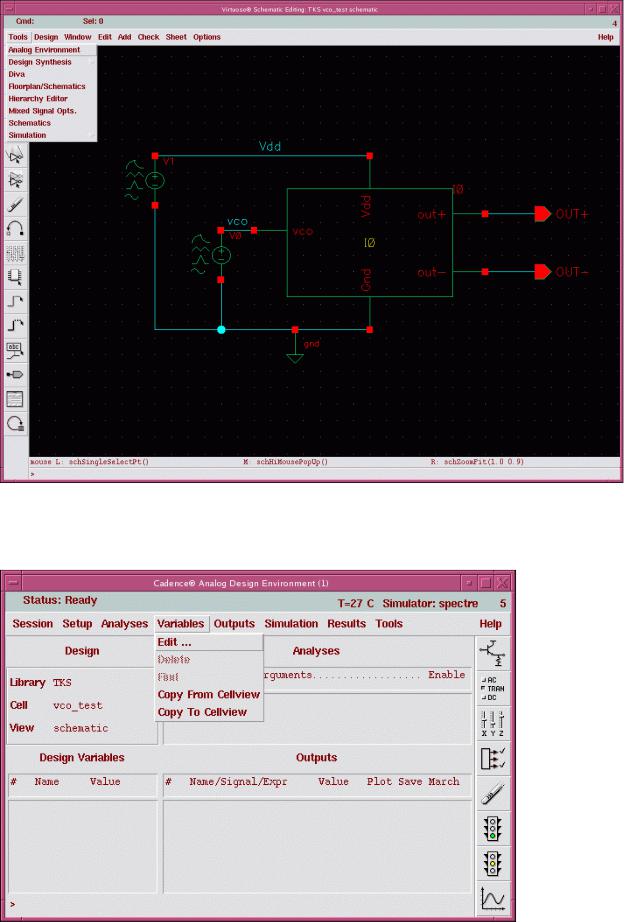The height and width of the screenshot is (922, 624).
Task: Open Tools menu in Analog Design Environment
Action: (389, 623)
